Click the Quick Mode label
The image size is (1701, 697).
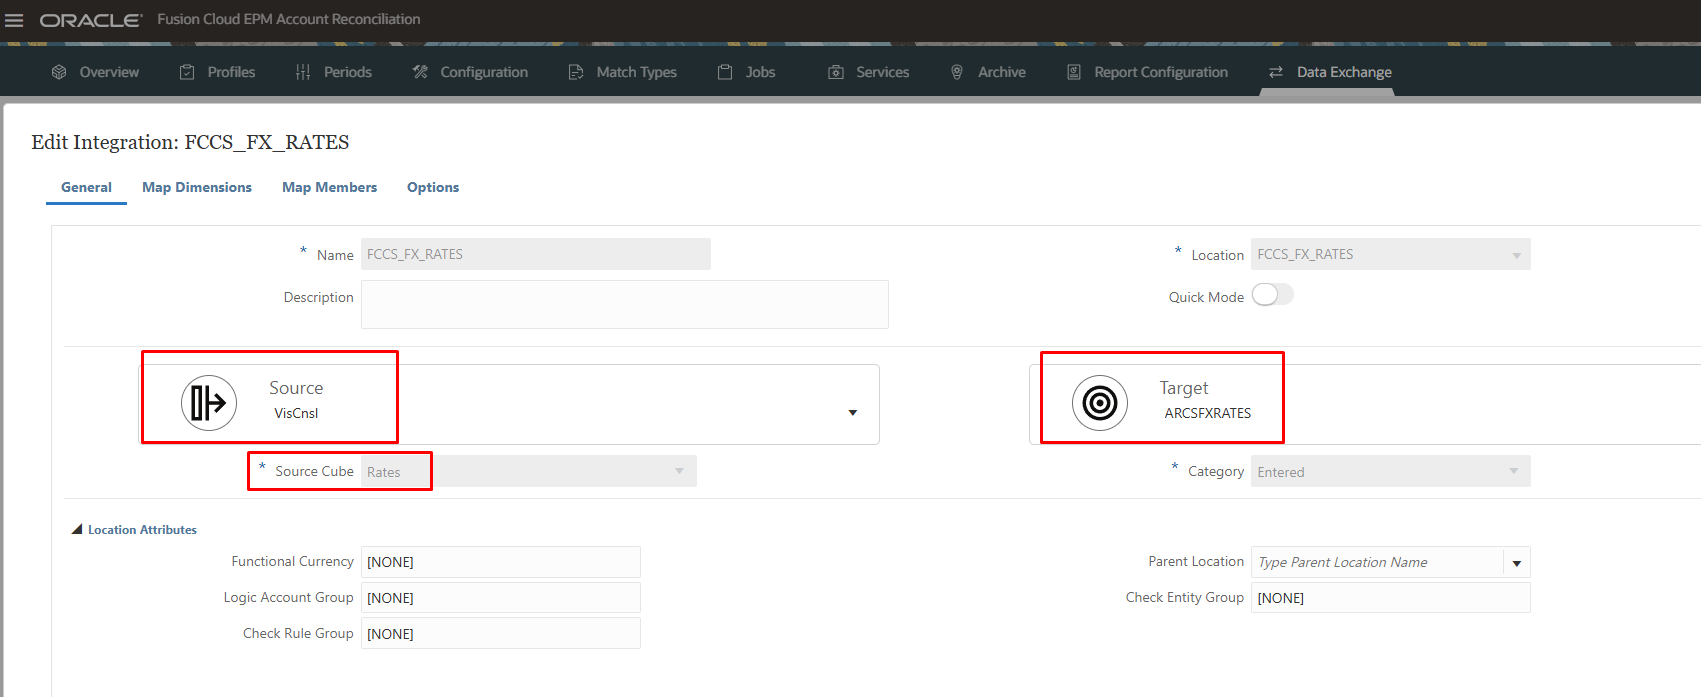click(1206, 297)
